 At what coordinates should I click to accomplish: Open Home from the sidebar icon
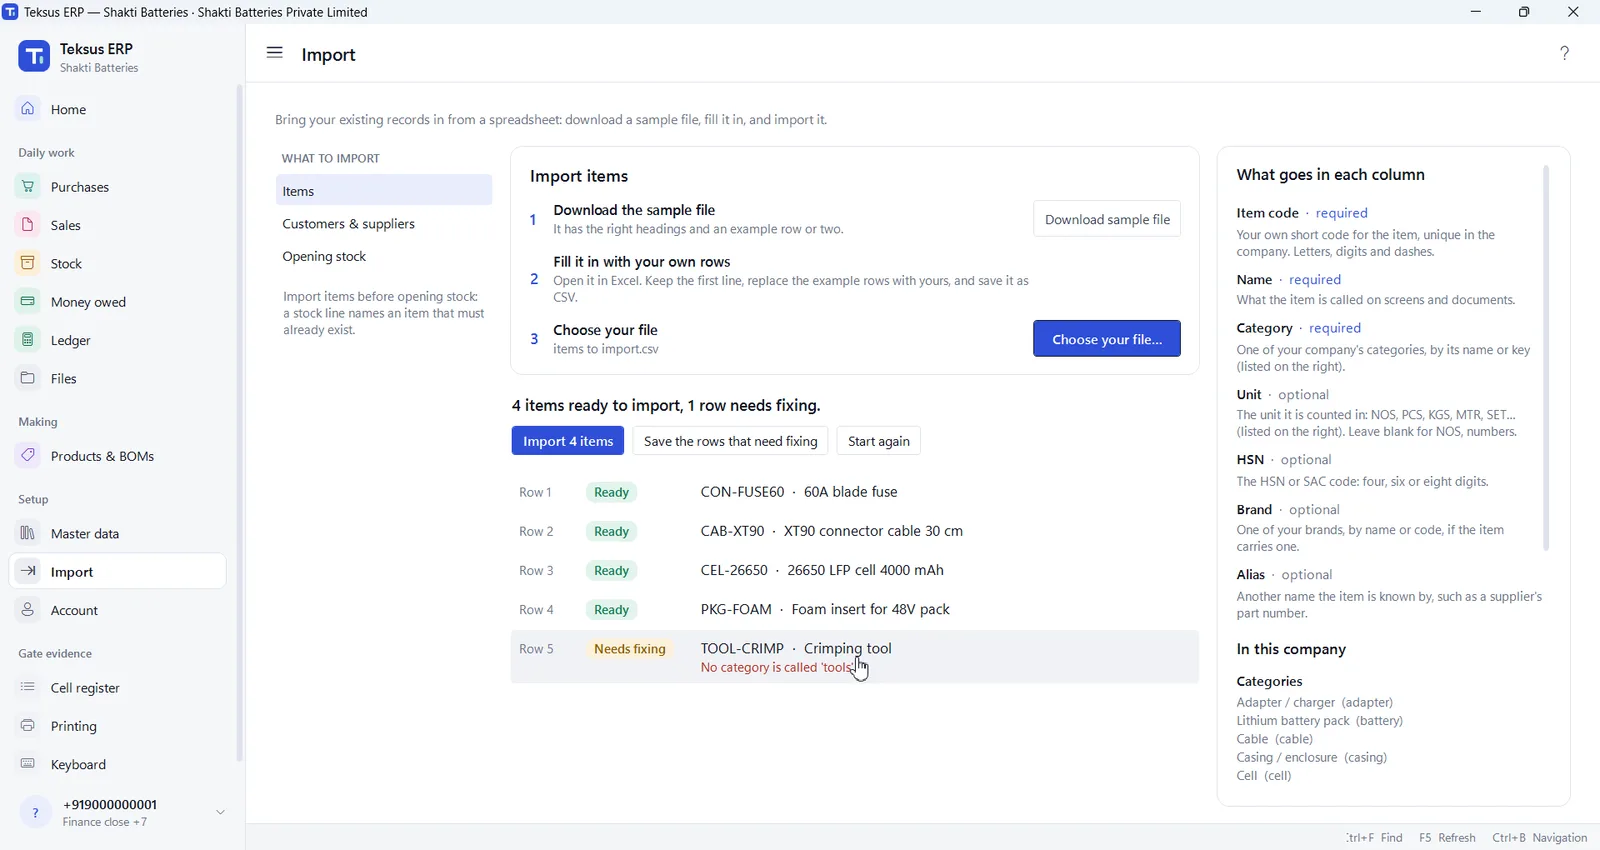coord(28,109)
